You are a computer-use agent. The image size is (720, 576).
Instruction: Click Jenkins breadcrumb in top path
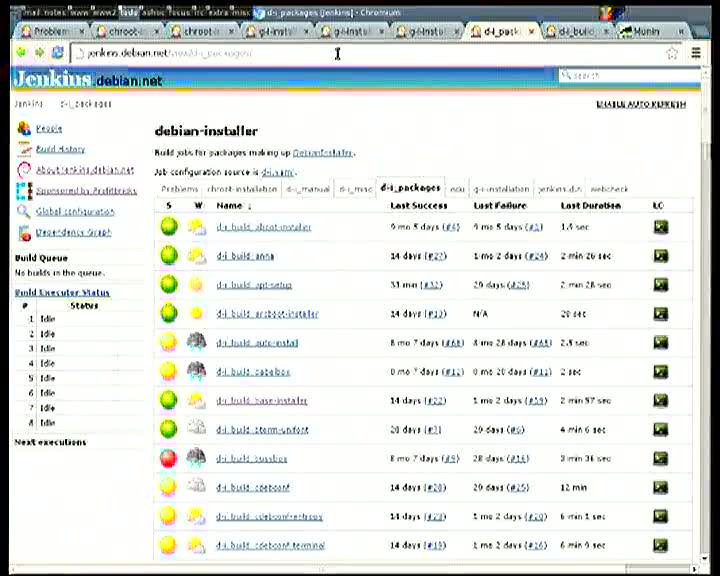[29, 104]
